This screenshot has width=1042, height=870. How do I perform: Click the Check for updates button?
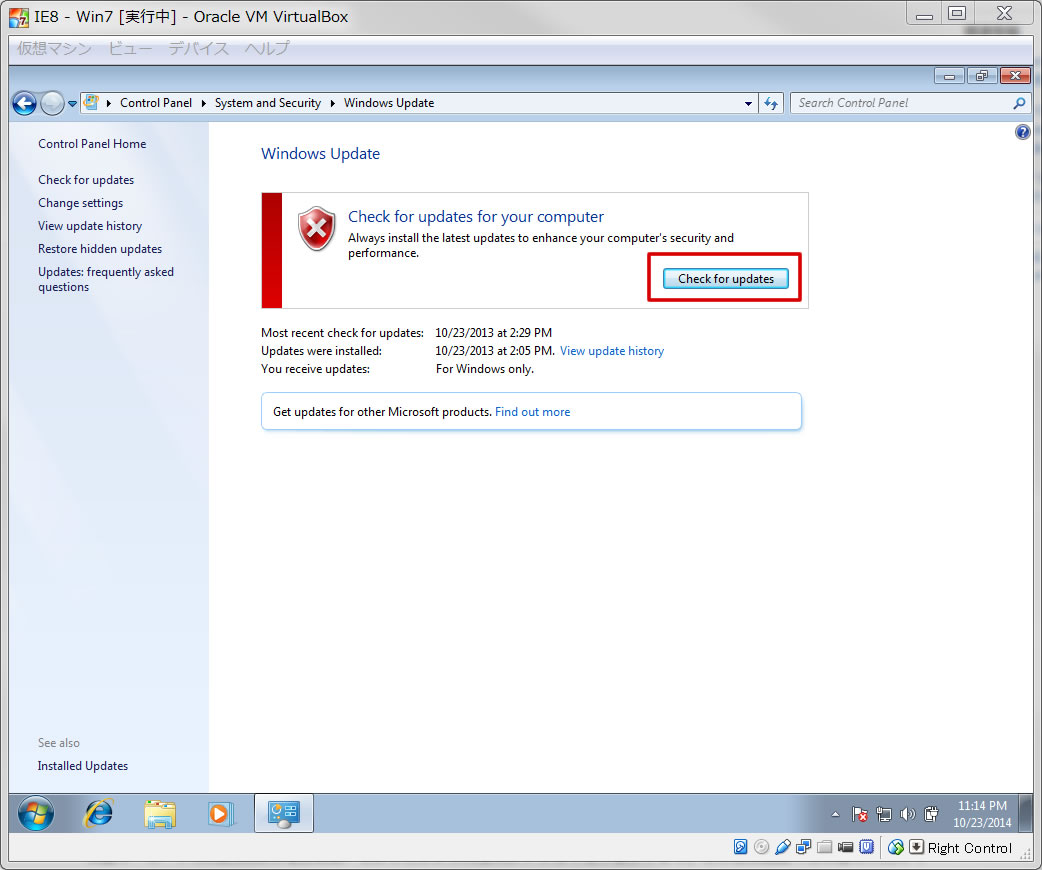point(726,278)
